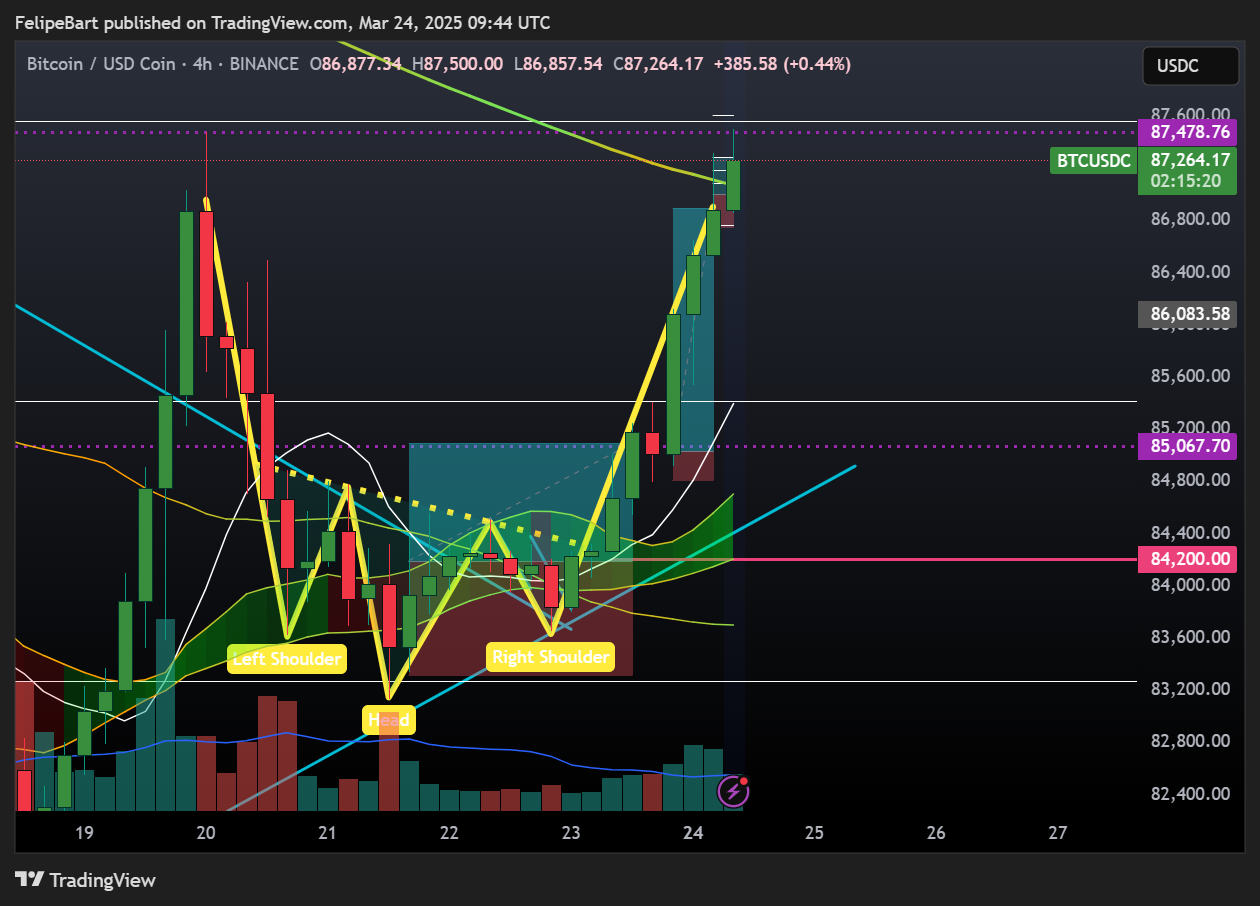Click 83,600.00 on the price axis
The width and height of the screenshot is (1260, 906).
[x=1190, y=637]
